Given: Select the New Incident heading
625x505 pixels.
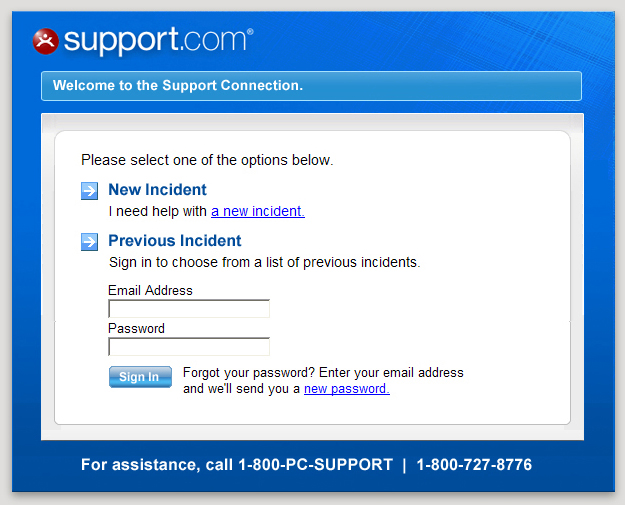Looking at the screenshot, I should [x=157, y=190].
